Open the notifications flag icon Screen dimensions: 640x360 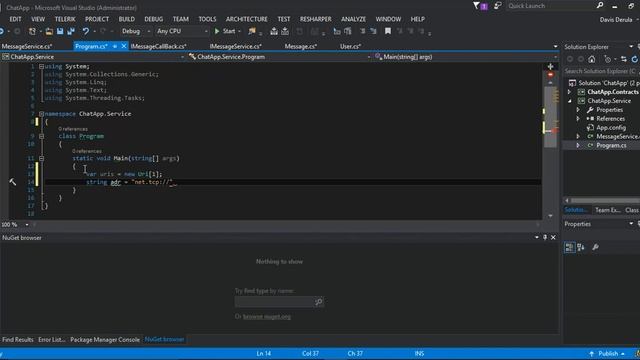pos(480,6)
